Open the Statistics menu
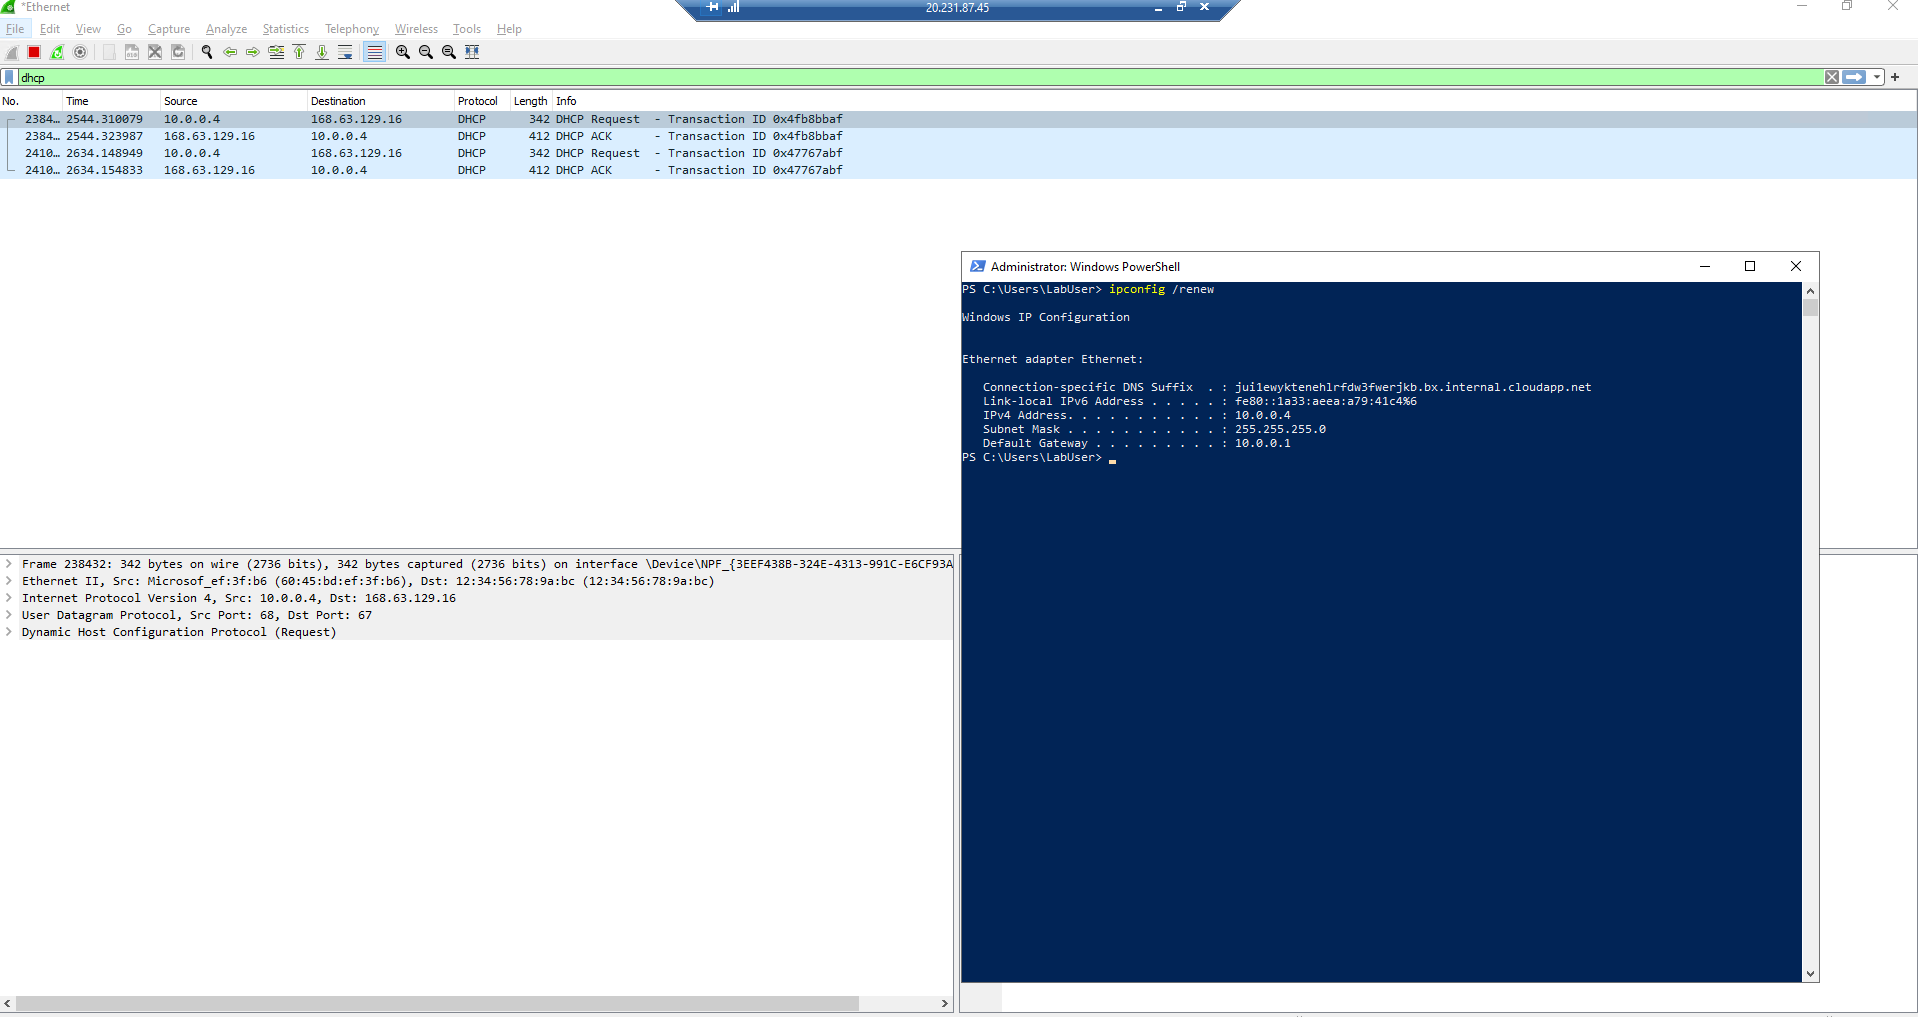The height and width of the screenshot is (1017, 1918). tap(284, 29)
